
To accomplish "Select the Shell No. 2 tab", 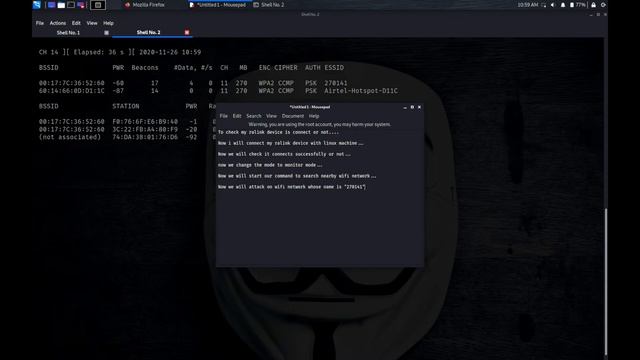I will coord(148,32).
